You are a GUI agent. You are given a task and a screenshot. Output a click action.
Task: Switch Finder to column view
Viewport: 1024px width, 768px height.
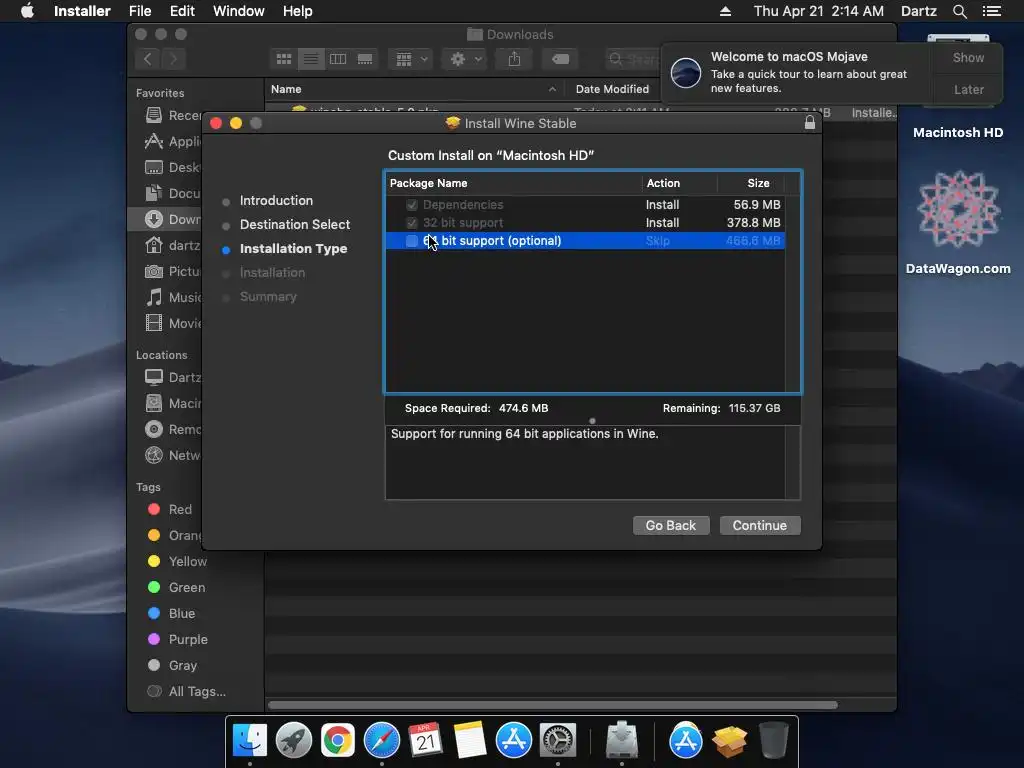(338, 59)
